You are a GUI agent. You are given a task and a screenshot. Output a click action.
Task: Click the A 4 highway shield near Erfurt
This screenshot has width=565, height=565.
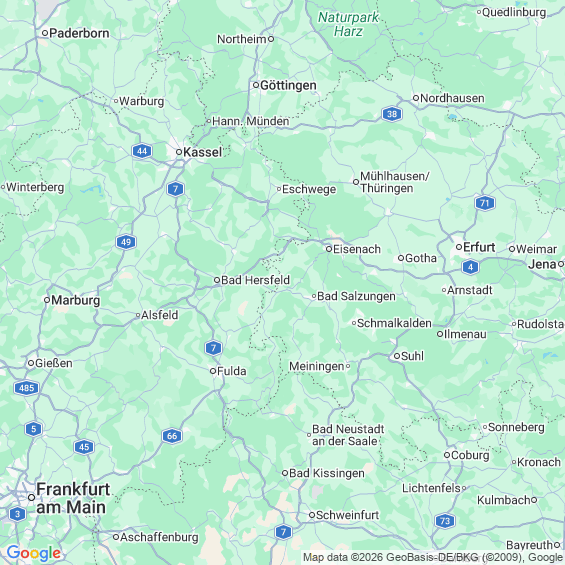470,267
